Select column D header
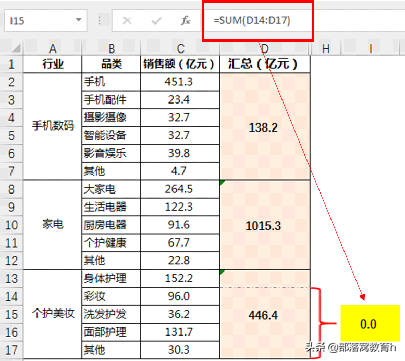Screen dimensions: 405x361 (265, 49)
